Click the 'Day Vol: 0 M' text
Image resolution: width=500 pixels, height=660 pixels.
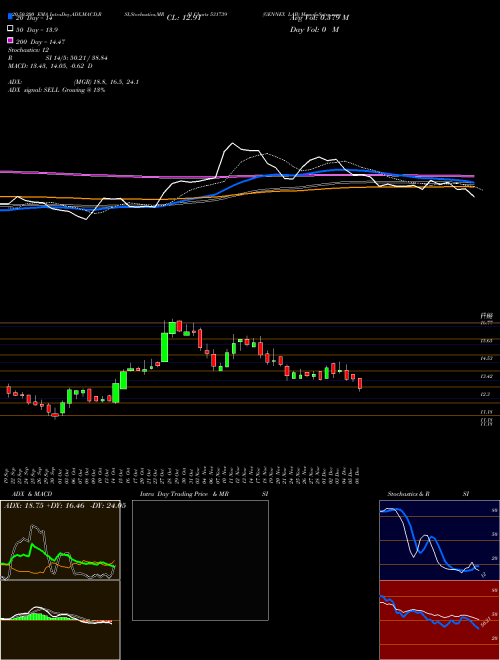(x=314, y=29)
